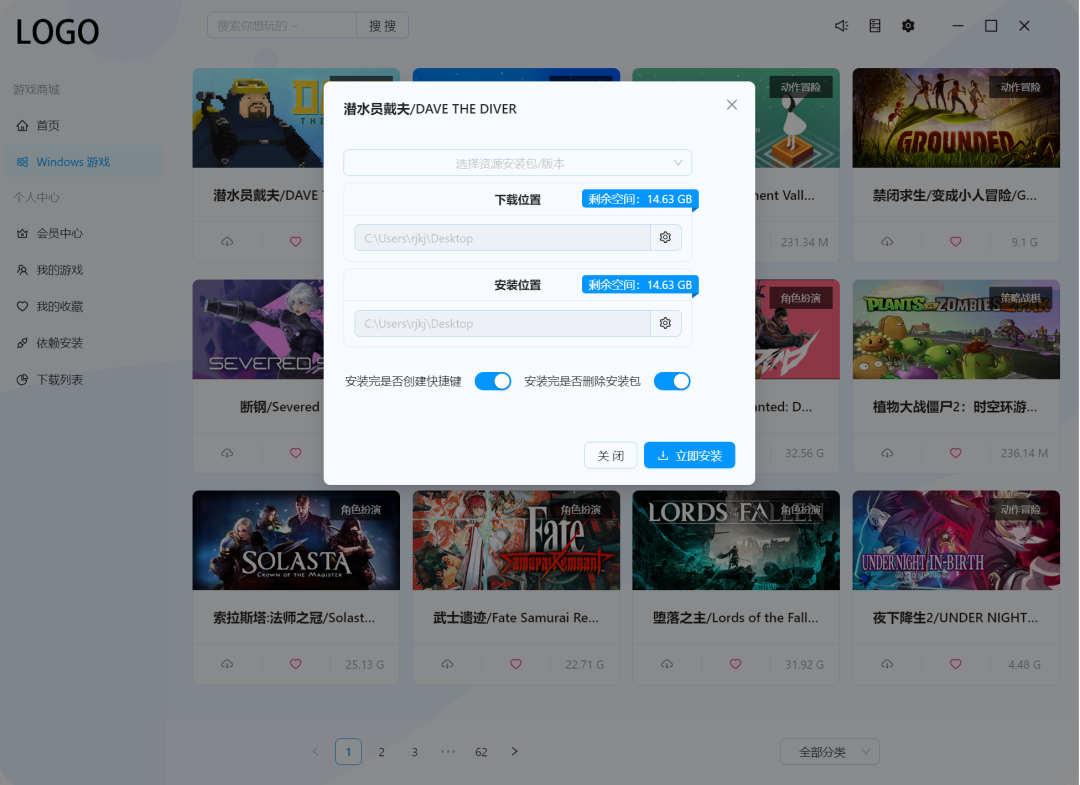Open settings gear icon in header
The image size is (1080, 785).
point(908,25)
